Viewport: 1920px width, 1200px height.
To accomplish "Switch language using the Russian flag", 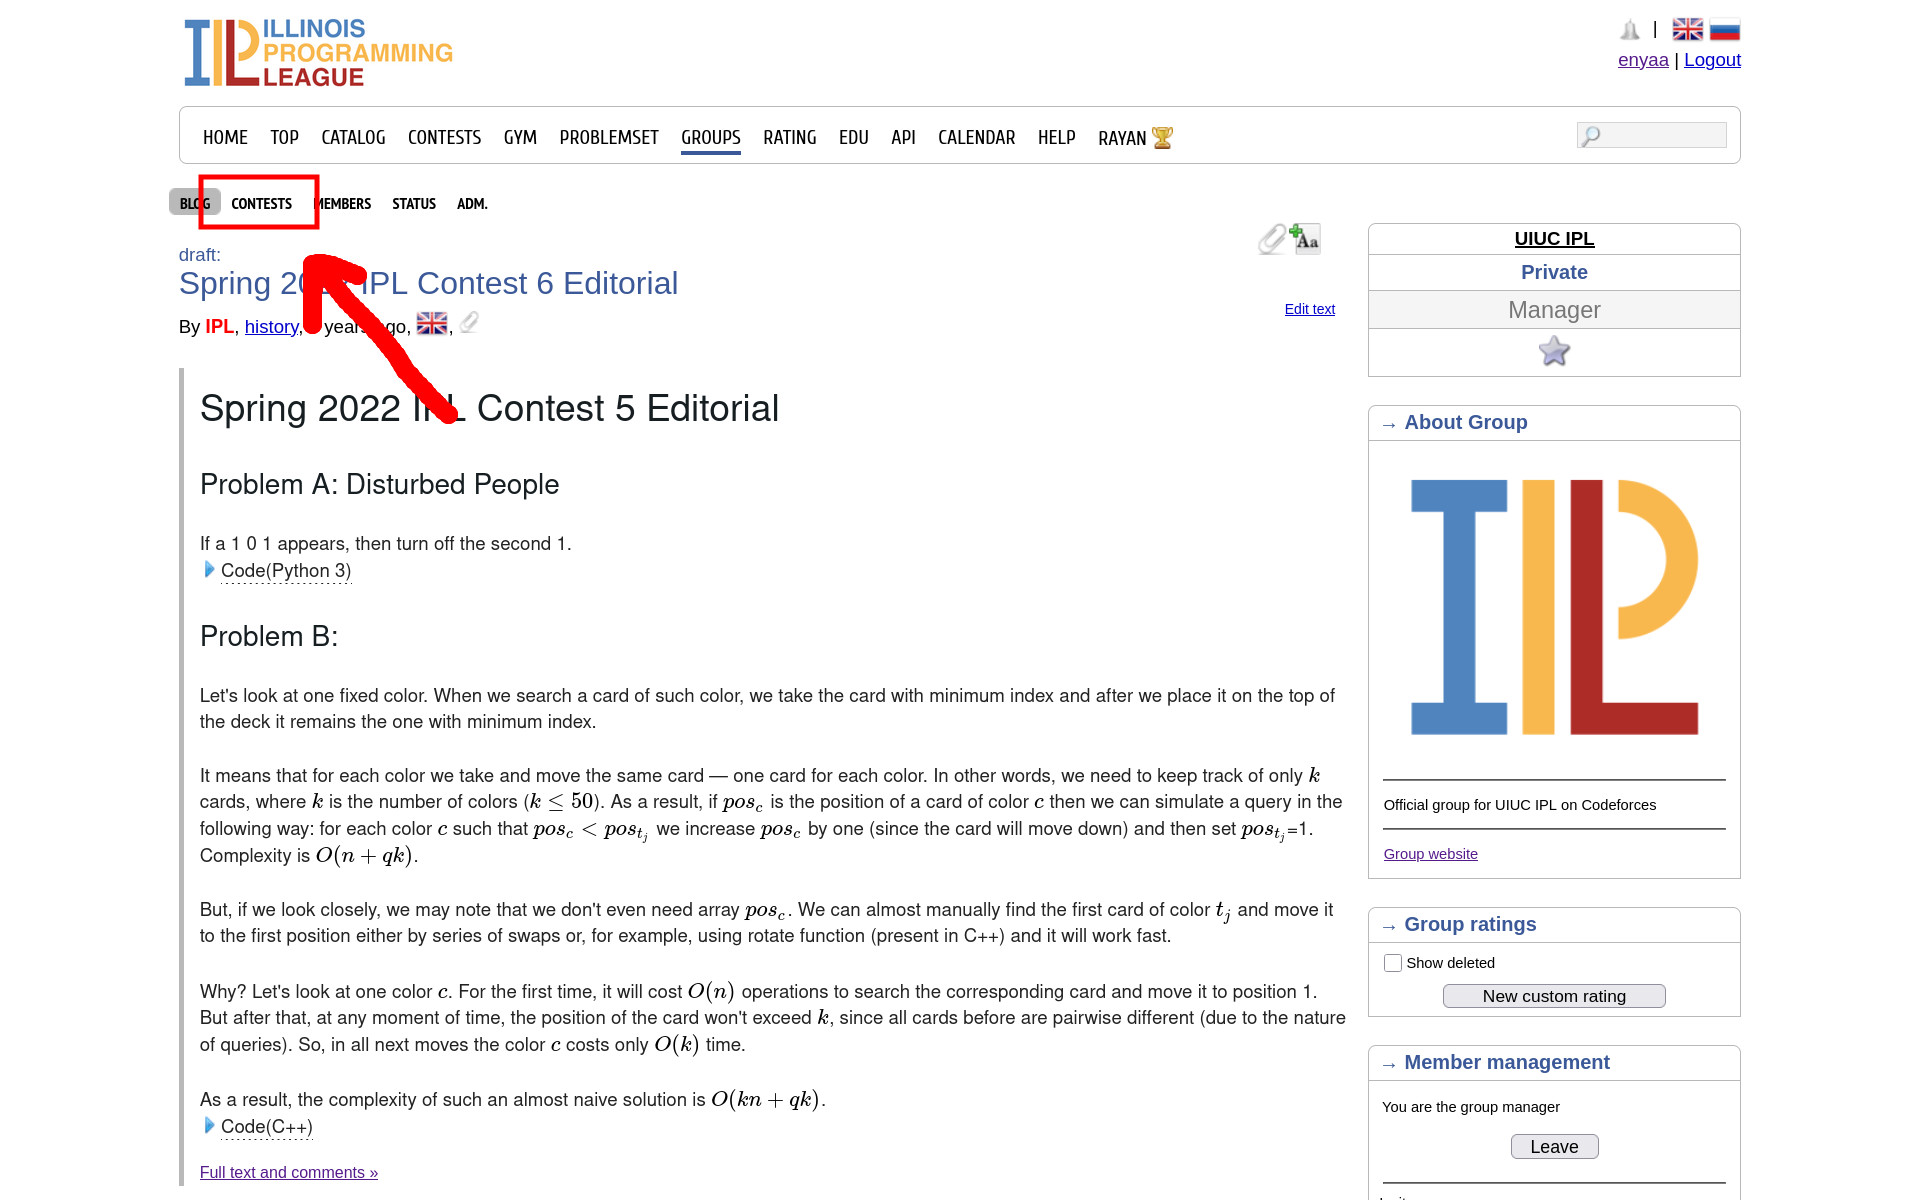I will [x=1725, y=30].
